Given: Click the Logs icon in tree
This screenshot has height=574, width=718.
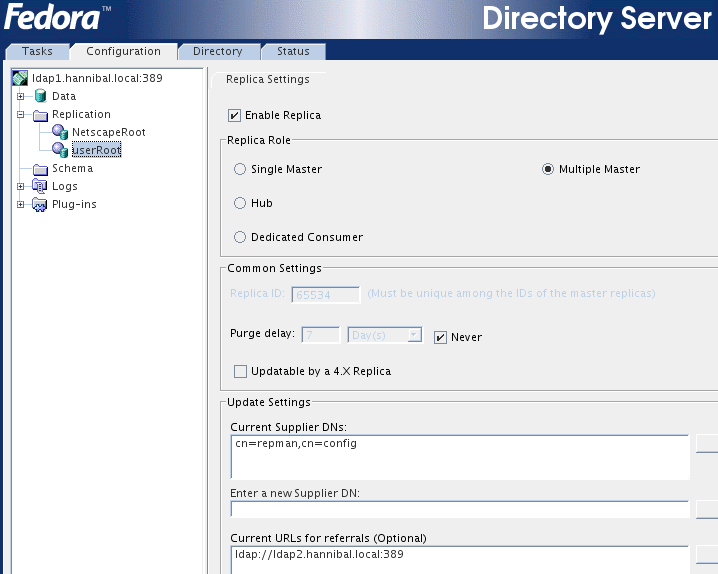Looking at the screenshot, I should pyautogui.click(x=39, y=186).
